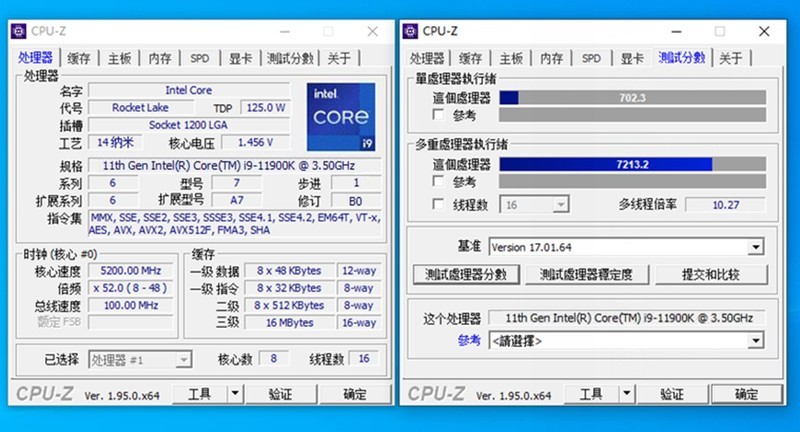Click single-thread score bar showing 702.3
This screenshot has height=432, width=800.
[633, 97]
